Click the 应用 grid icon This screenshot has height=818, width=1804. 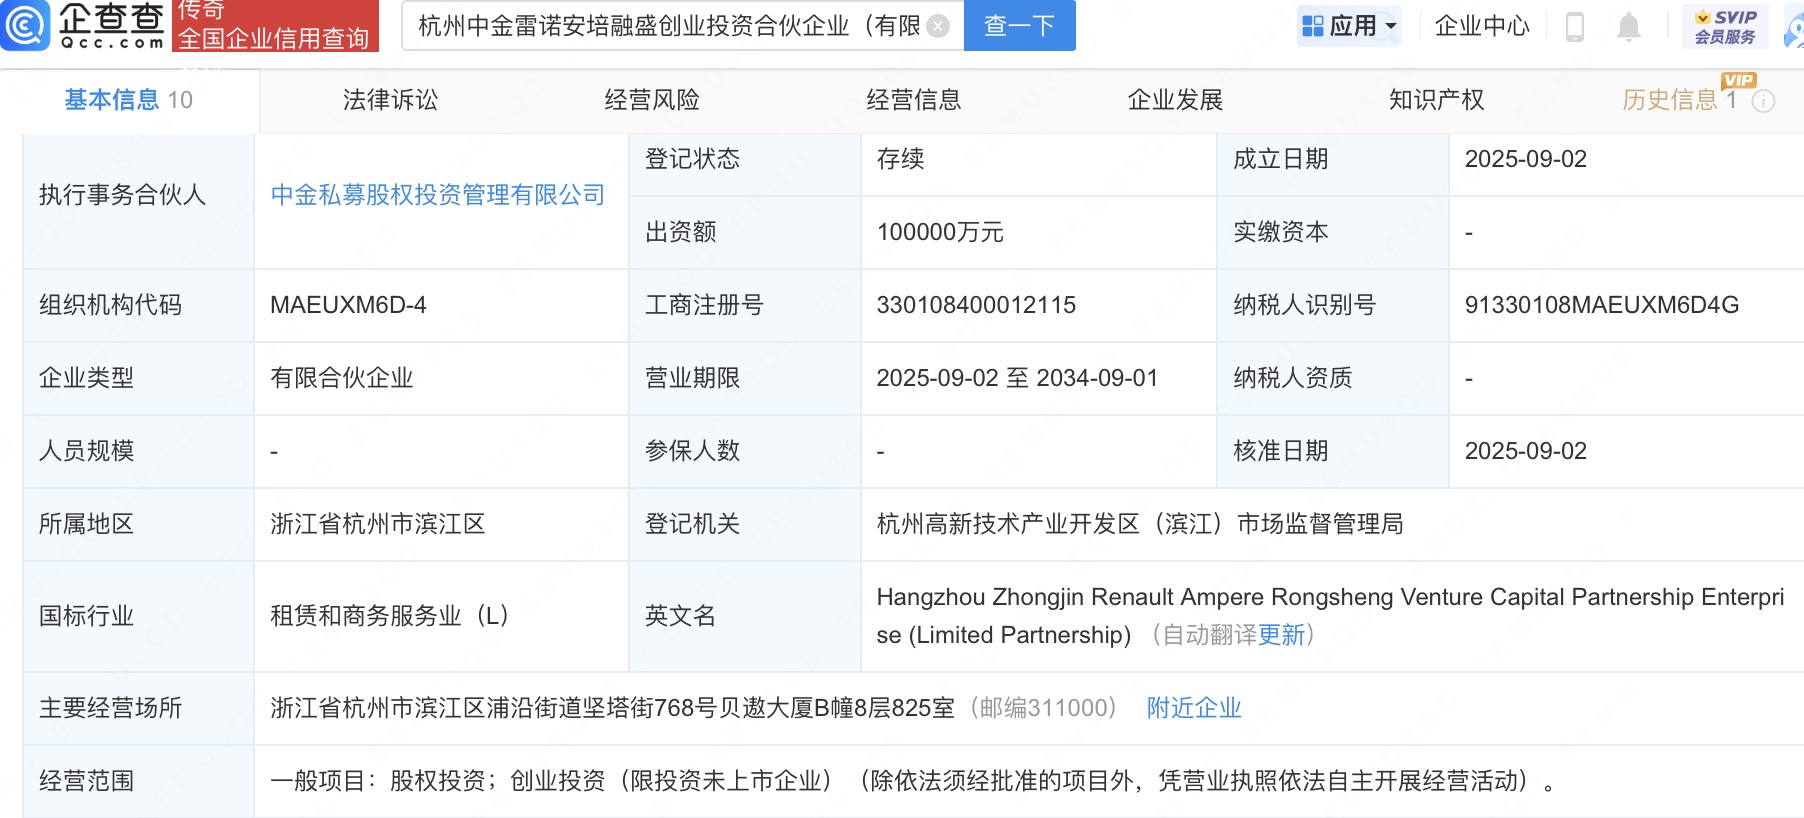click(1312, 26)
